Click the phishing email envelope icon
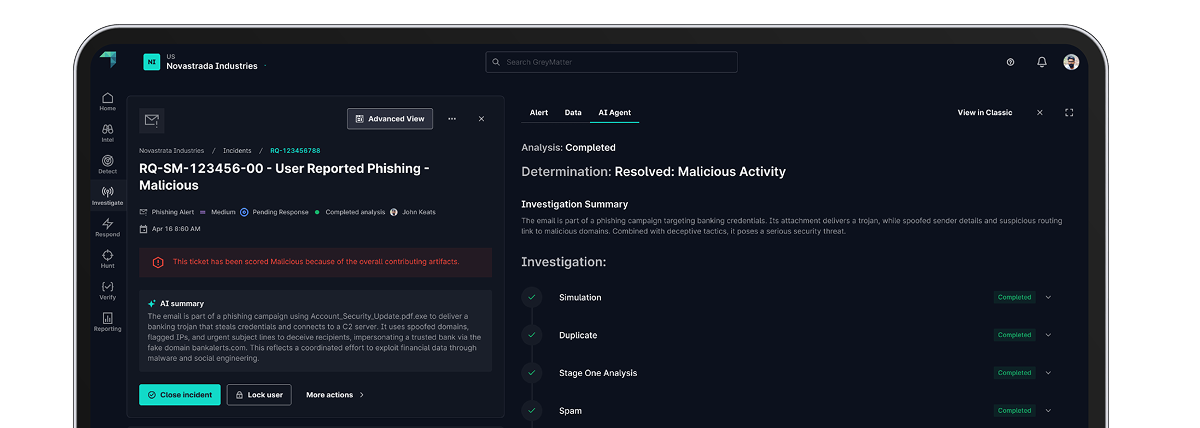The image size is (1200, 428). pyautogui.click(x=152, y=120)
